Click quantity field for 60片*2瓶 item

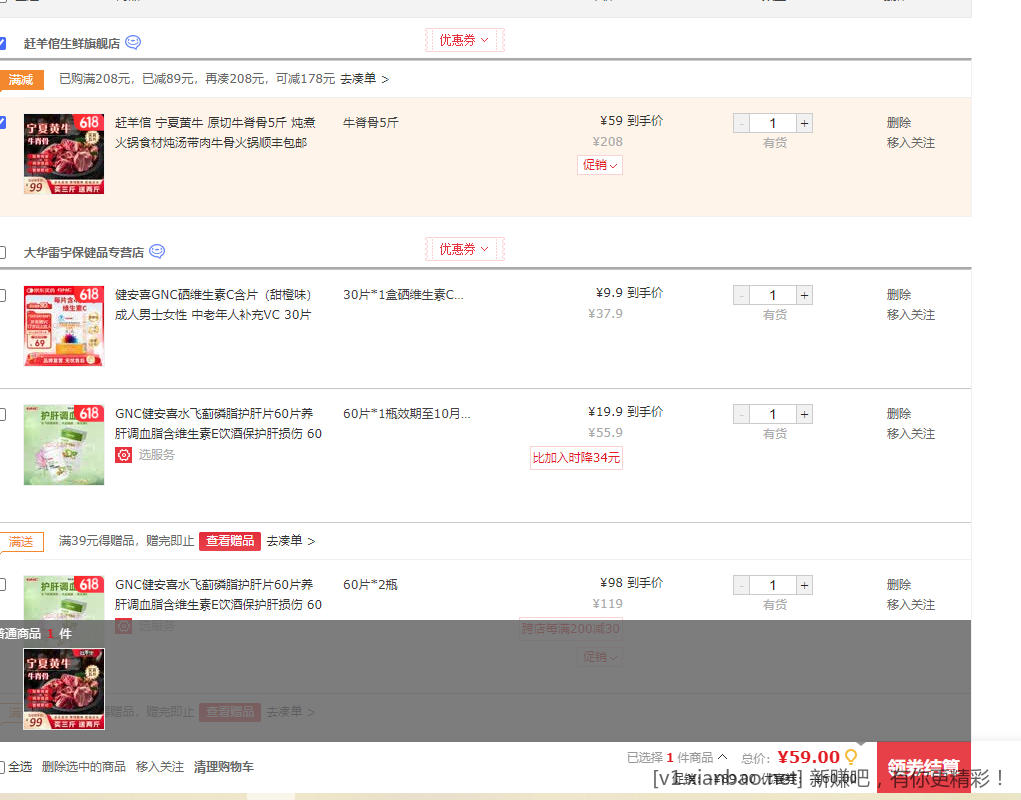click(x=773, y=585)
